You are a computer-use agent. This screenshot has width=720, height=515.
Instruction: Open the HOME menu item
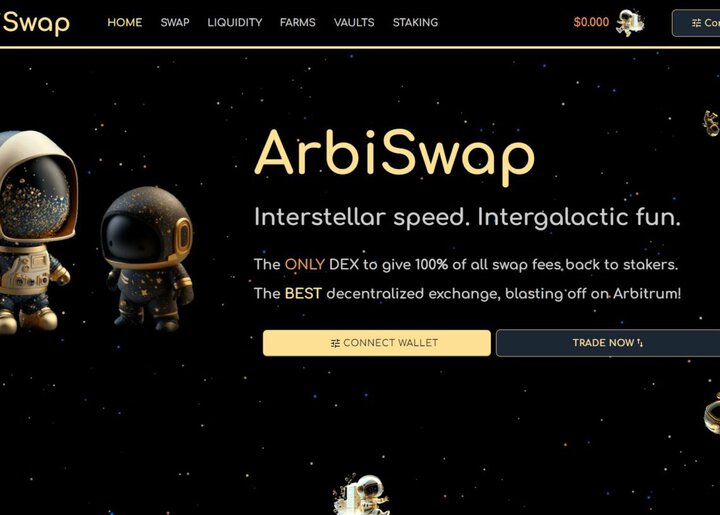point(124,22)
